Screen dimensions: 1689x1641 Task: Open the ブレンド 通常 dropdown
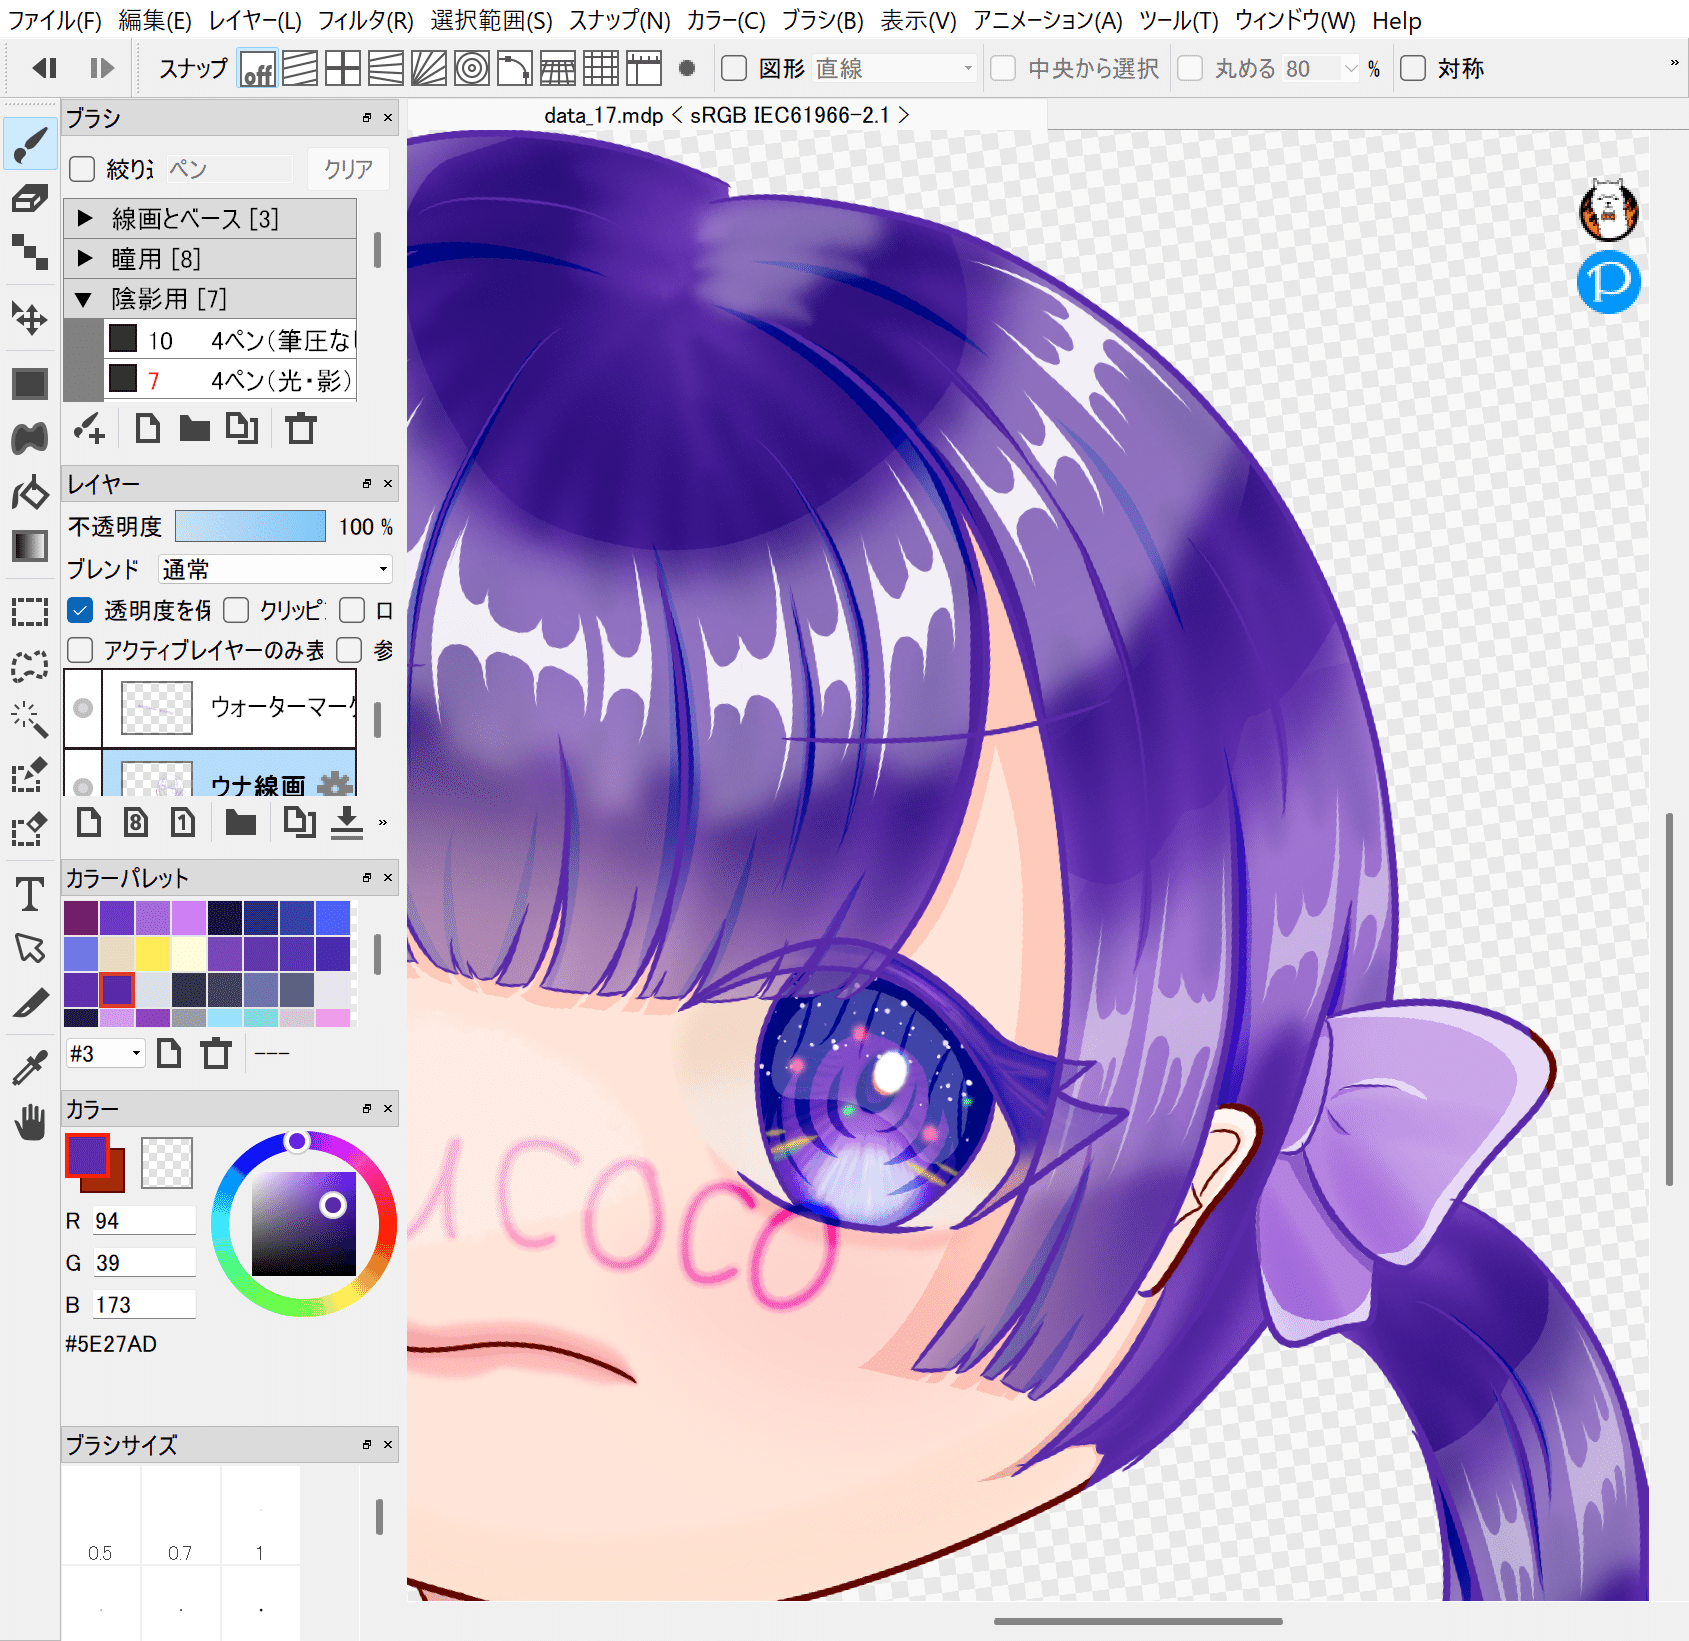point(275,569)
